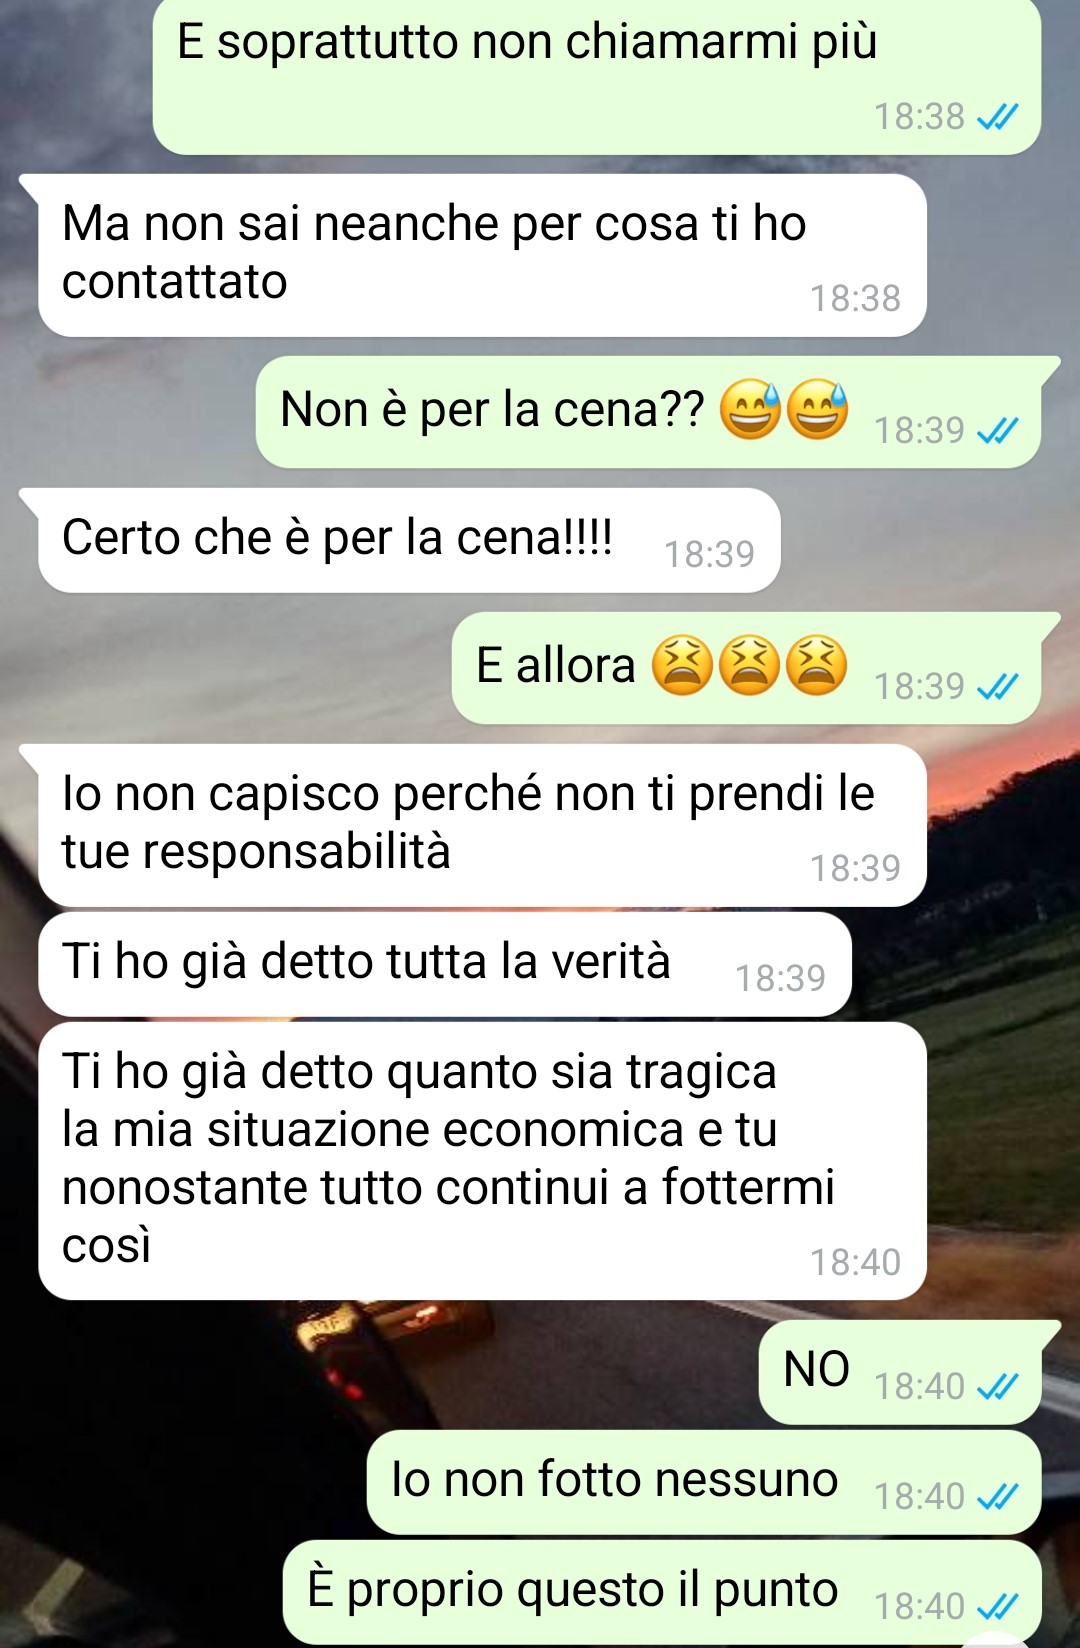
Task: Tap the 18:40 timestamp on the 'così' message
Action: pyautogui.click(x=855, y=1263)
